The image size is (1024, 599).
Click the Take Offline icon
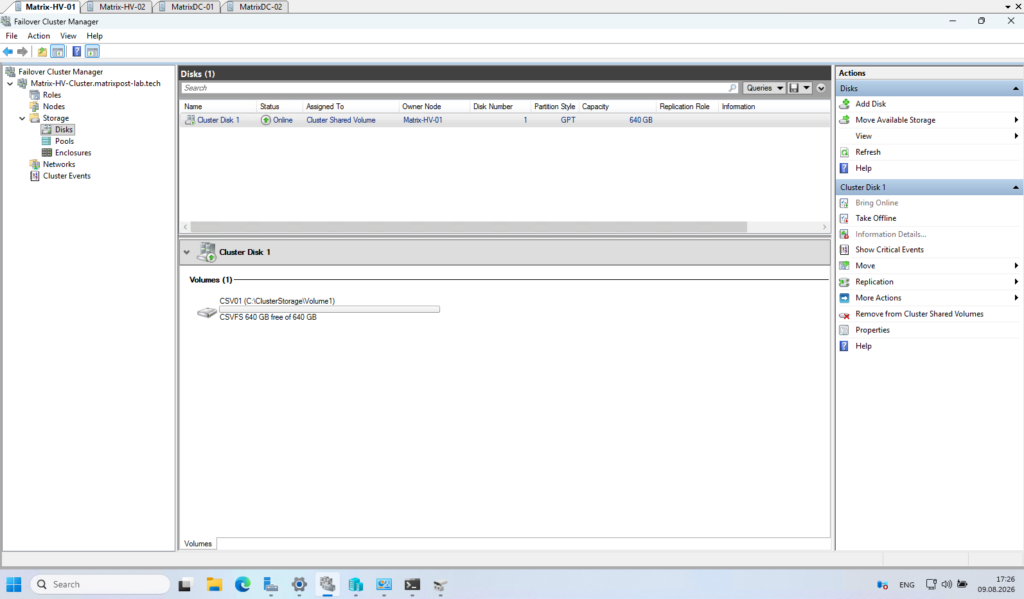(844, 218)
